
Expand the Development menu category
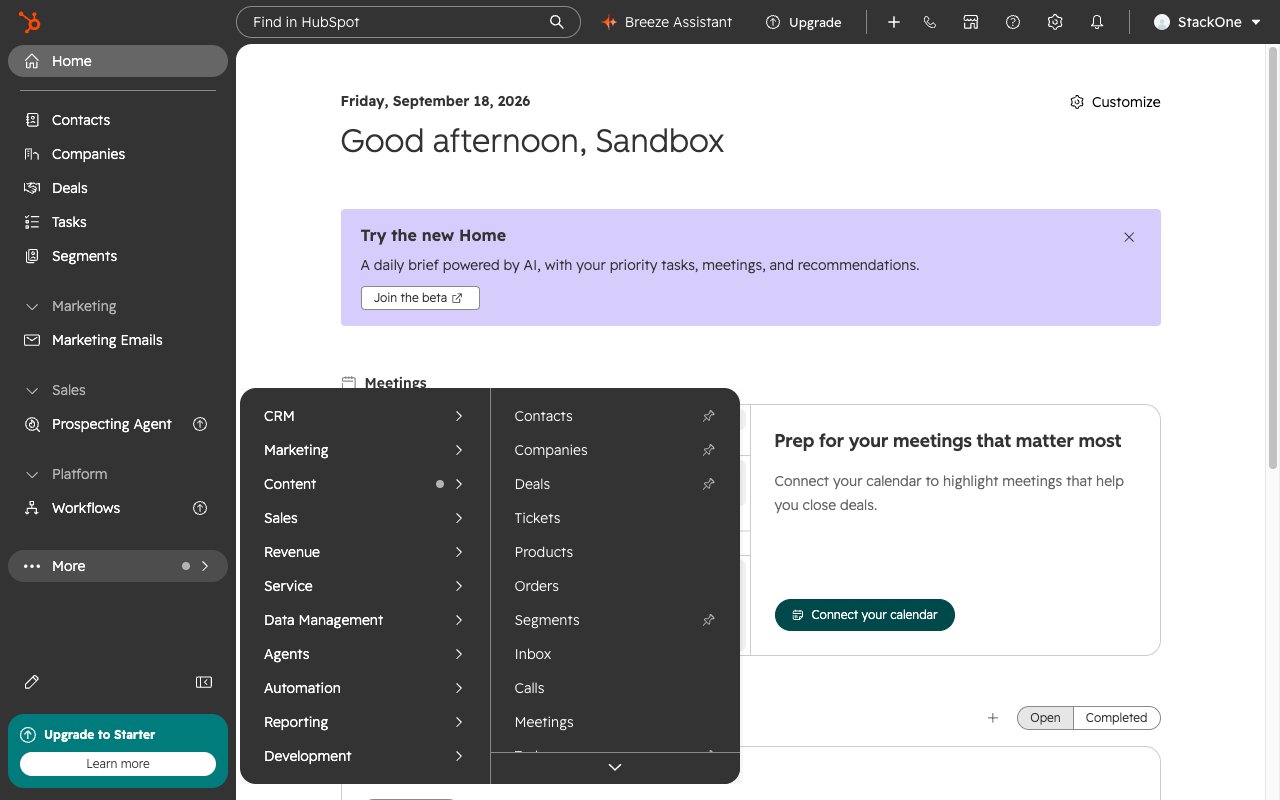pyautogui.click(x=364, y=756)
